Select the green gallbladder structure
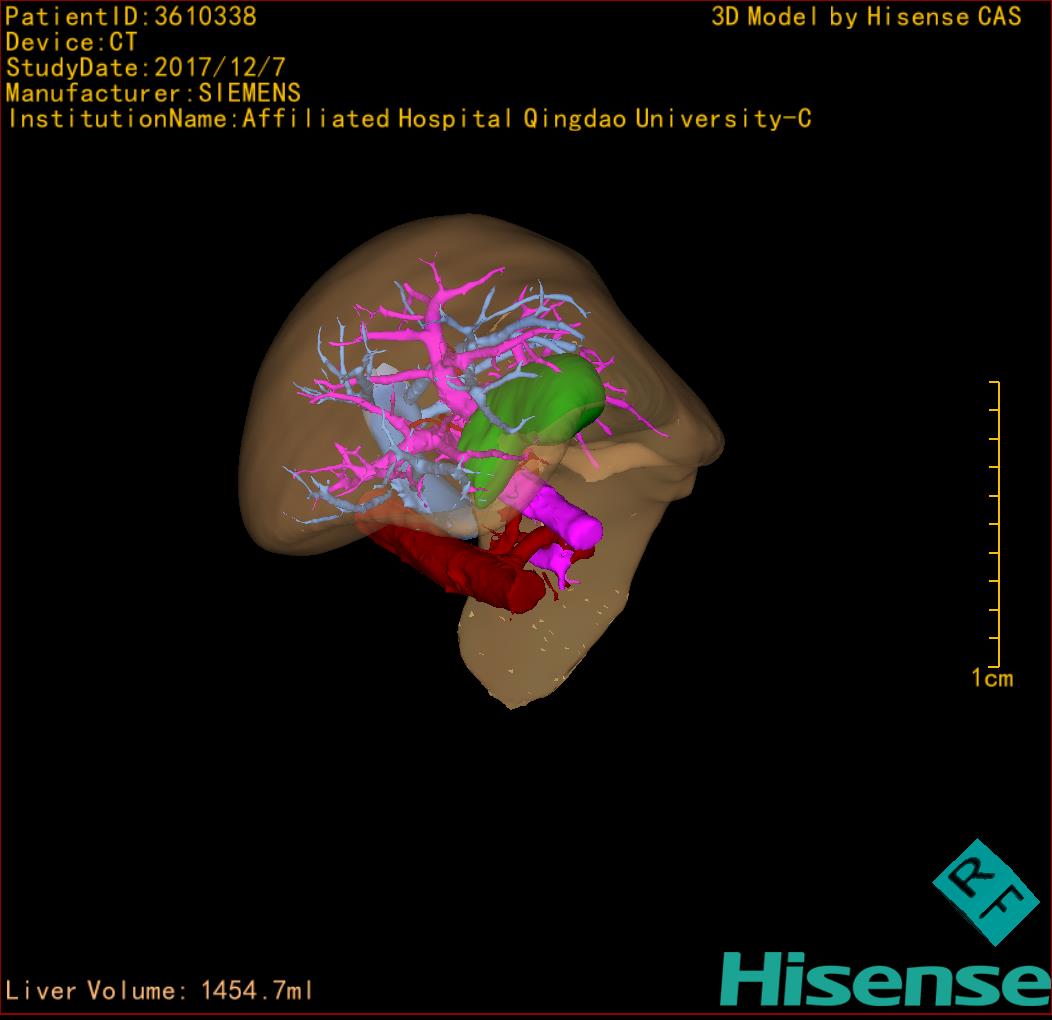The image size is (1052, 1020). 545,411
